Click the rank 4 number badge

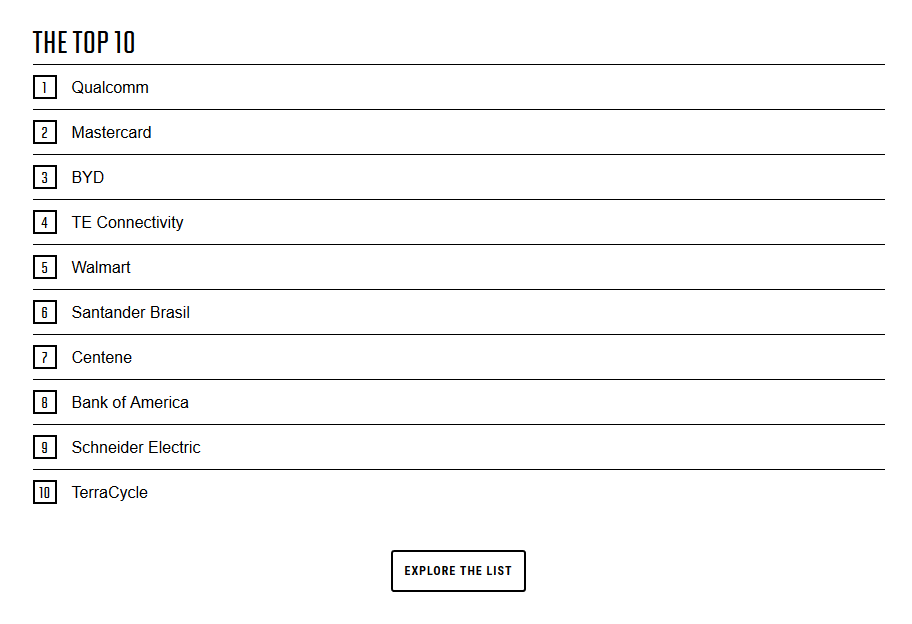(45, 222)
